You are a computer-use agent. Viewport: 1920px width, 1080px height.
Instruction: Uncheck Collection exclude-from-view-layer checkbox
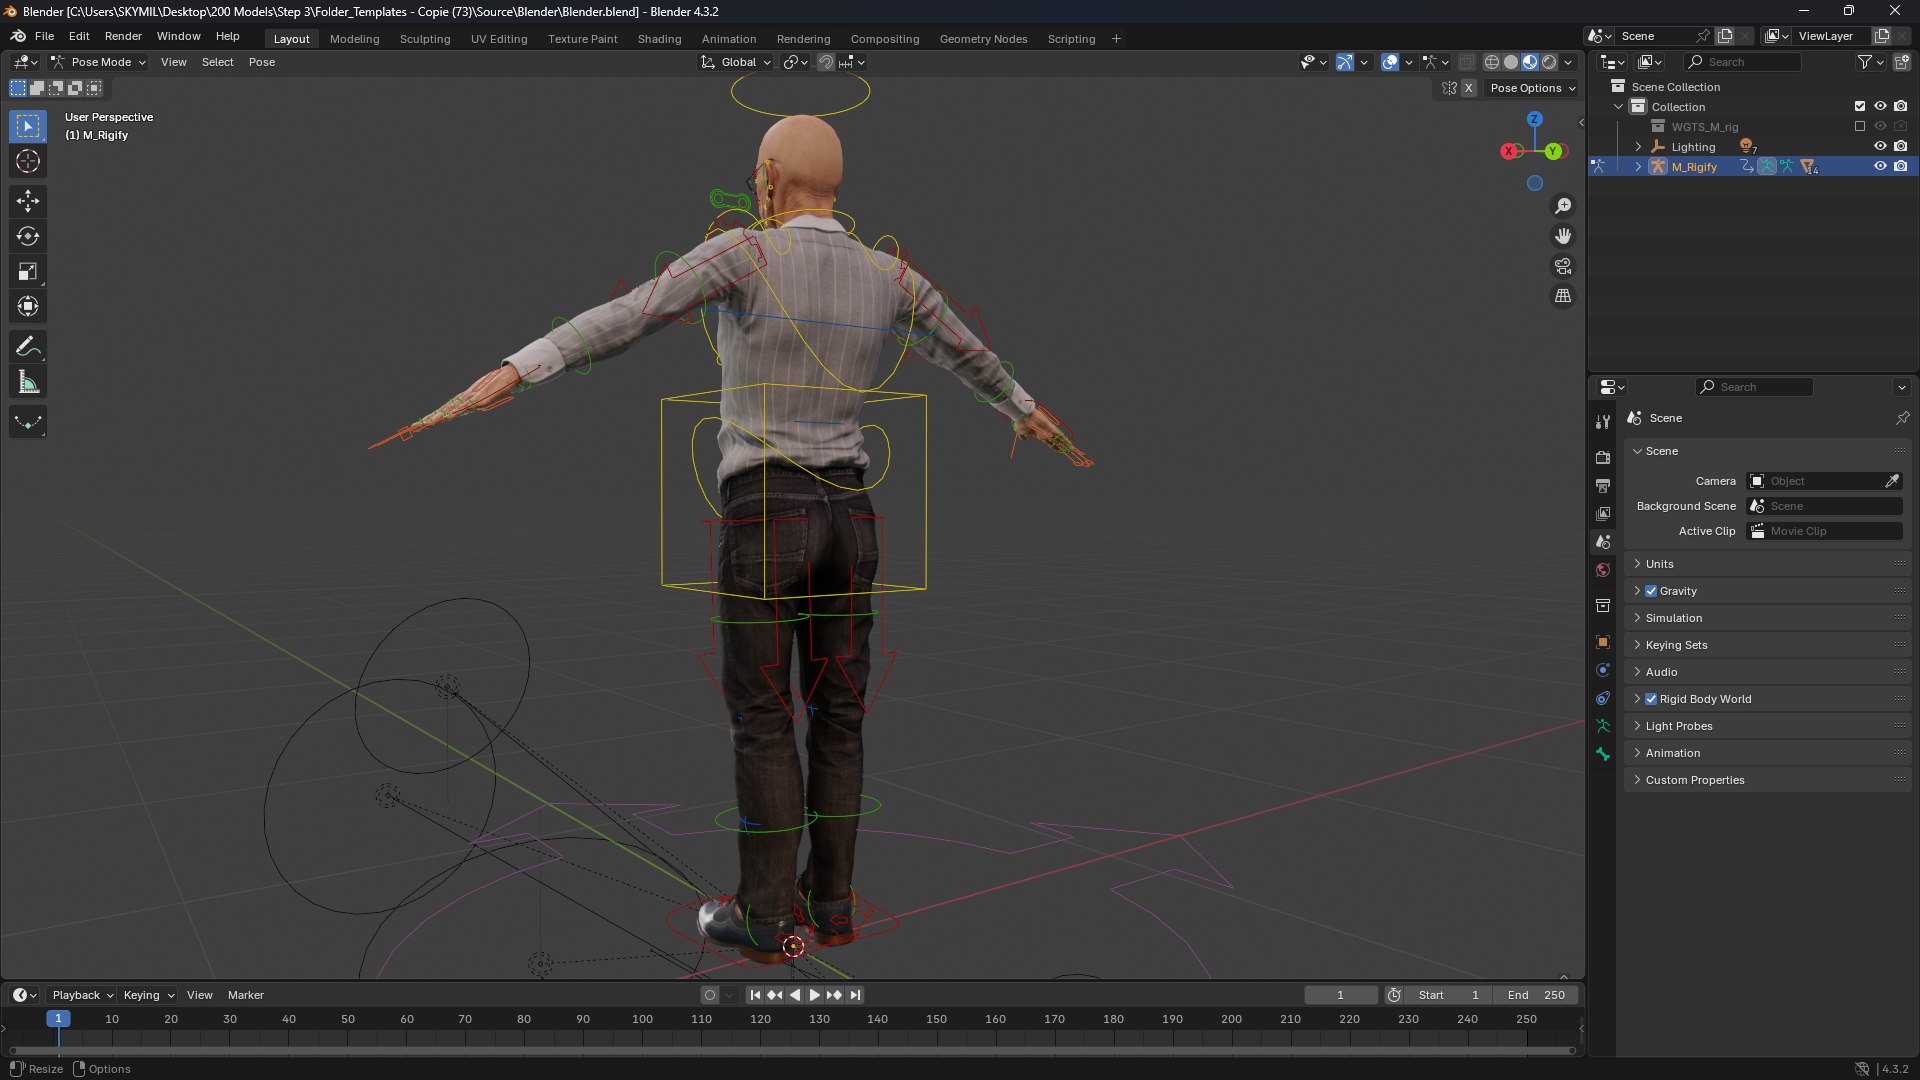1860,106
